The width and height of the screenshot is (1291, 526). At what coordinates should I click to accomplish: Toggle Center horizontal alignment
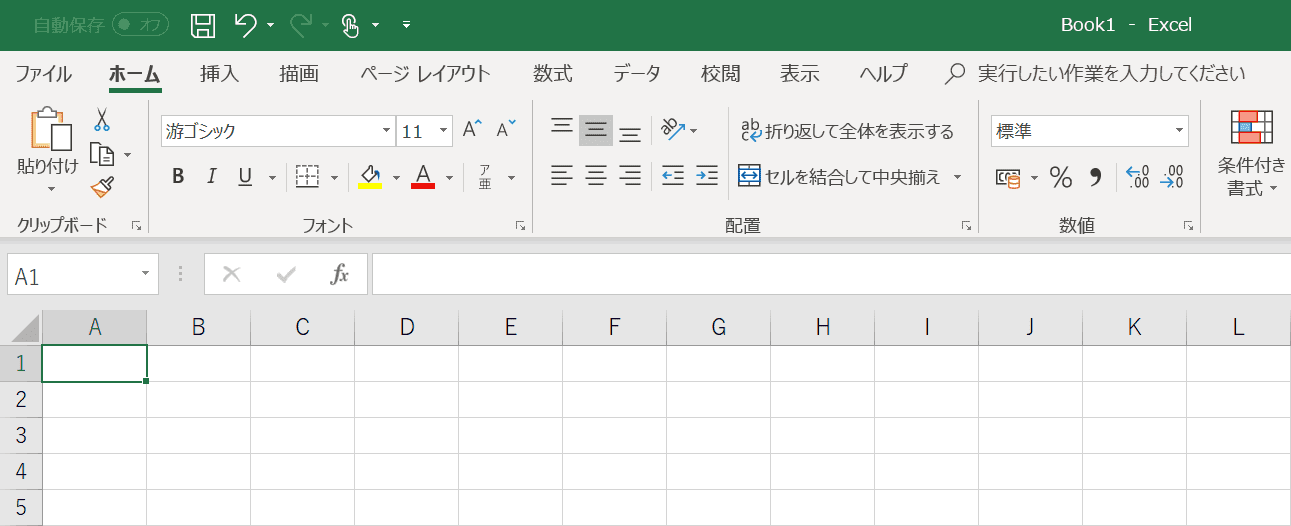pos(596,177)
